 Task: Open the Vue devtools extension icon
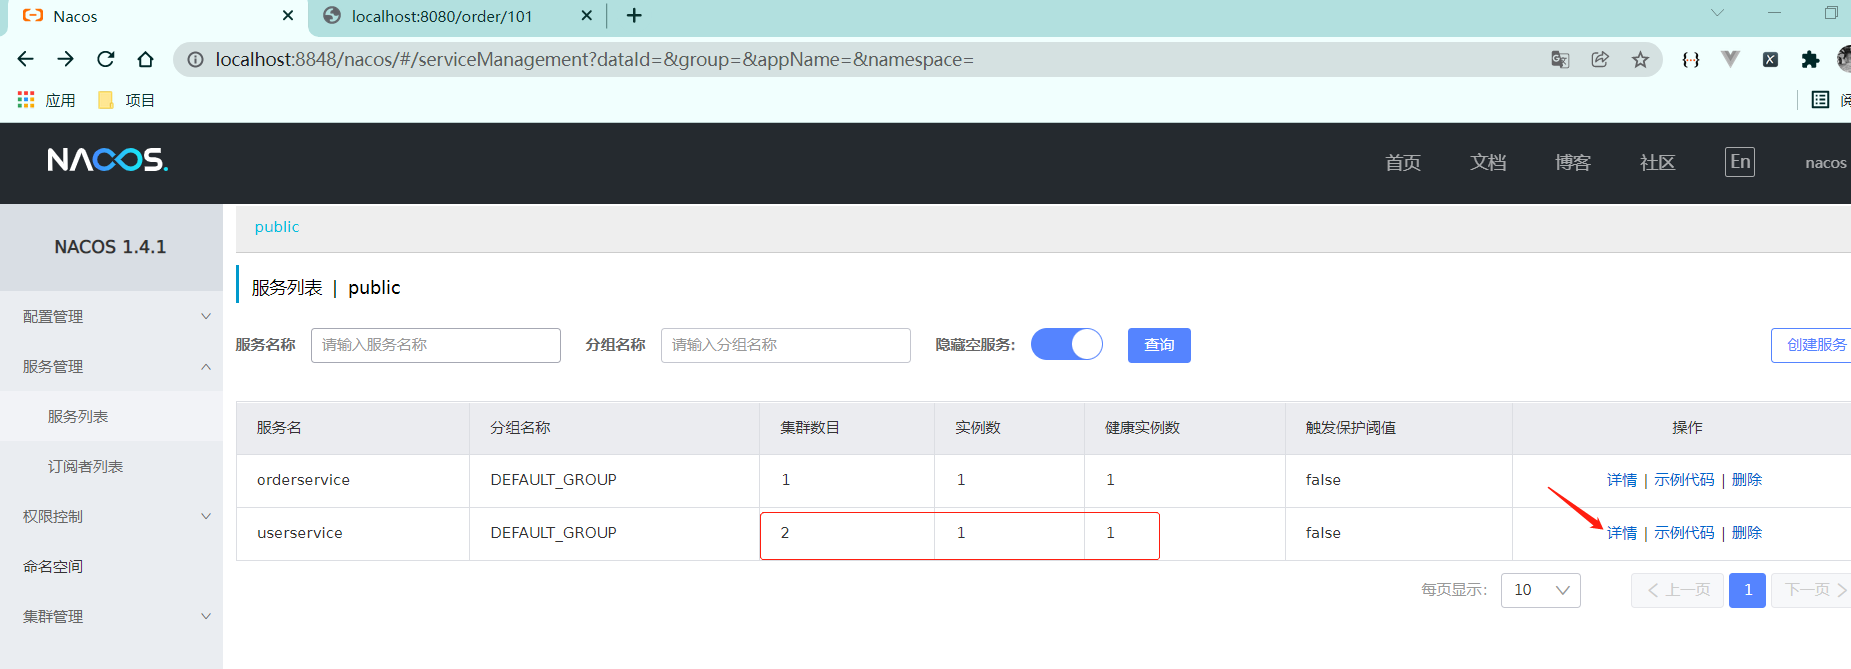pos(1730,60)
